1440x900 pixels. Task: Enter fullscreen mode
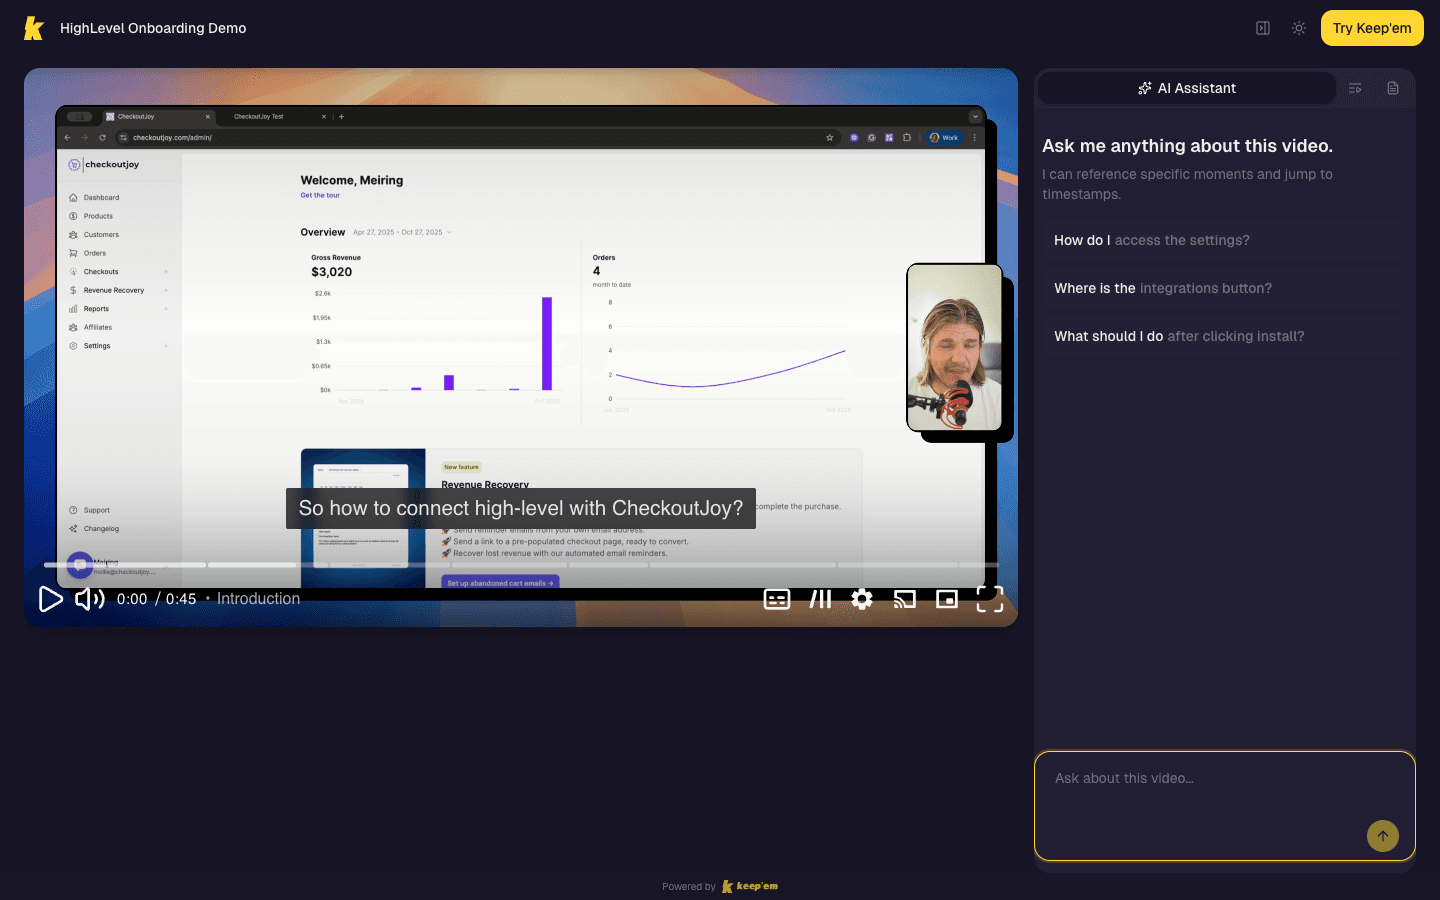click(x=989, y=599)
